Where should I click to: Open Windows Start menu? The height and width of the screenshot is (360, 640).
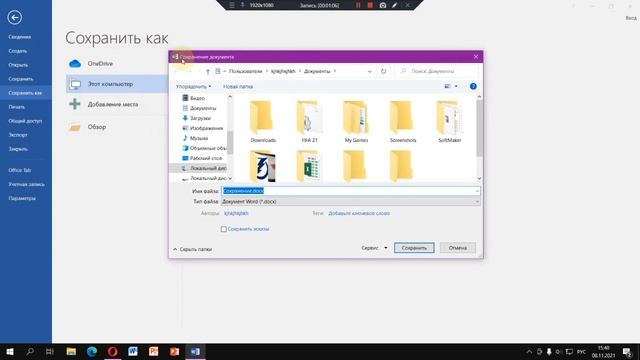10,351
